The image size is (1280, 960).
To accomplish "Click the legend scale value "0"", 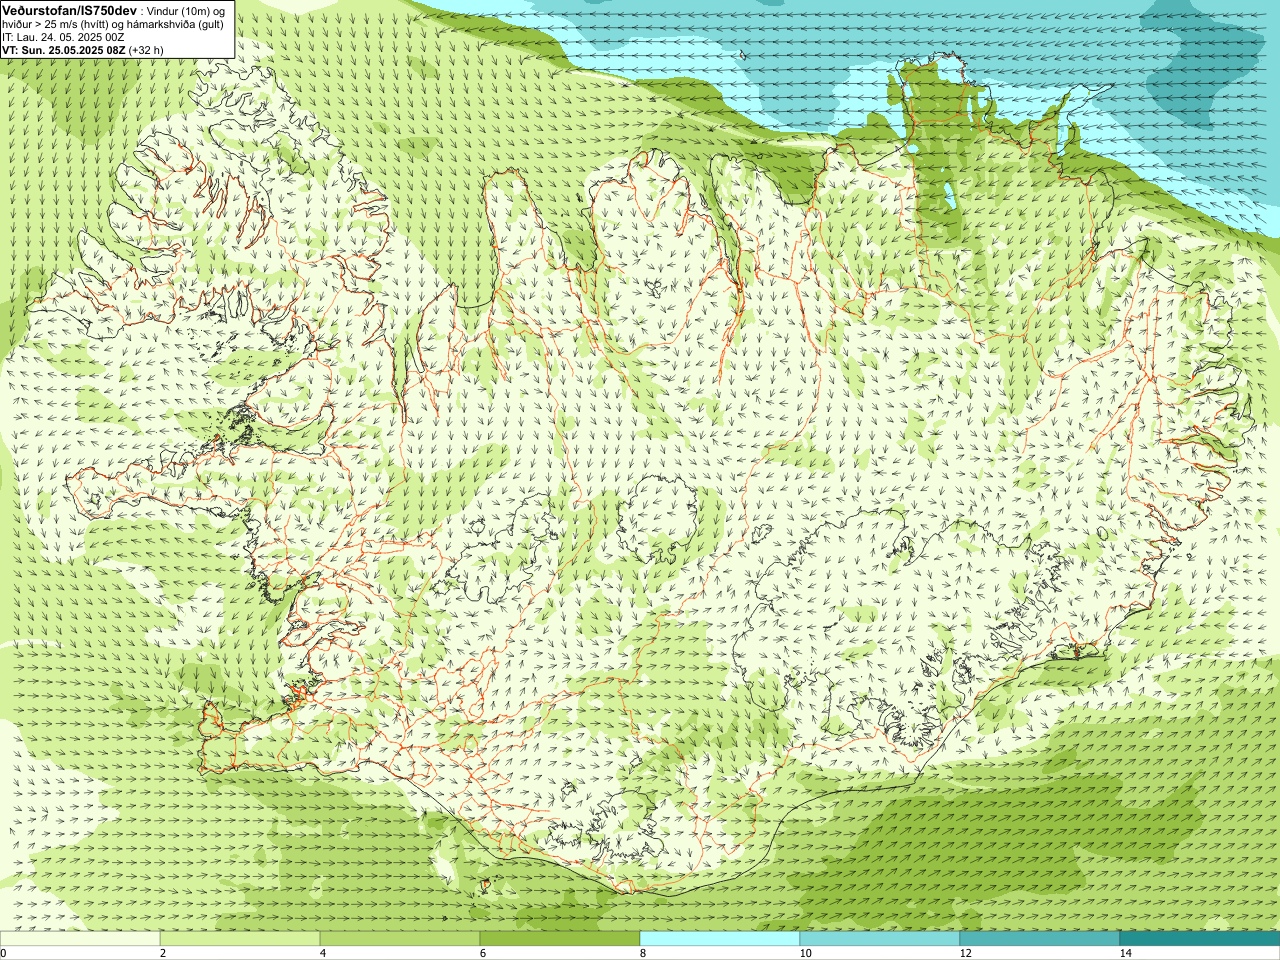I will tap(4, 953).
